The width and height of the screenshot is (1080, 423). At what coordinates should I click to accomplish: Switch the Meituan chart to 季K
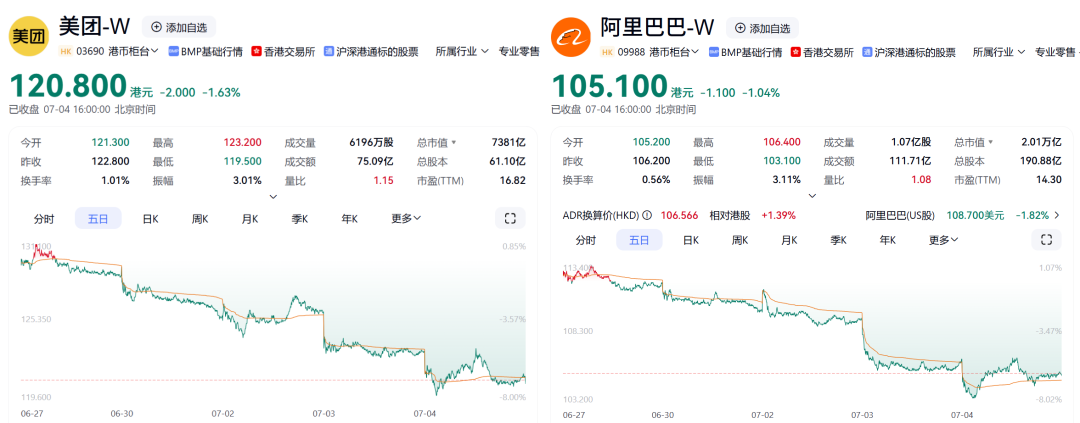(300, 218)
